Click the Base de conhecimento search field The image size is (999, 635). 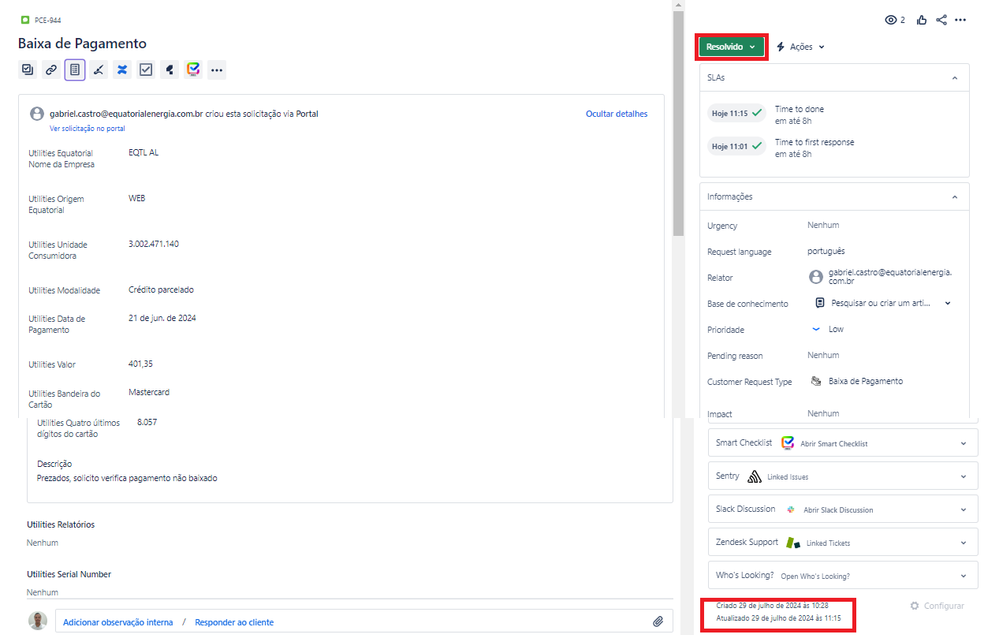pos(880,302)
